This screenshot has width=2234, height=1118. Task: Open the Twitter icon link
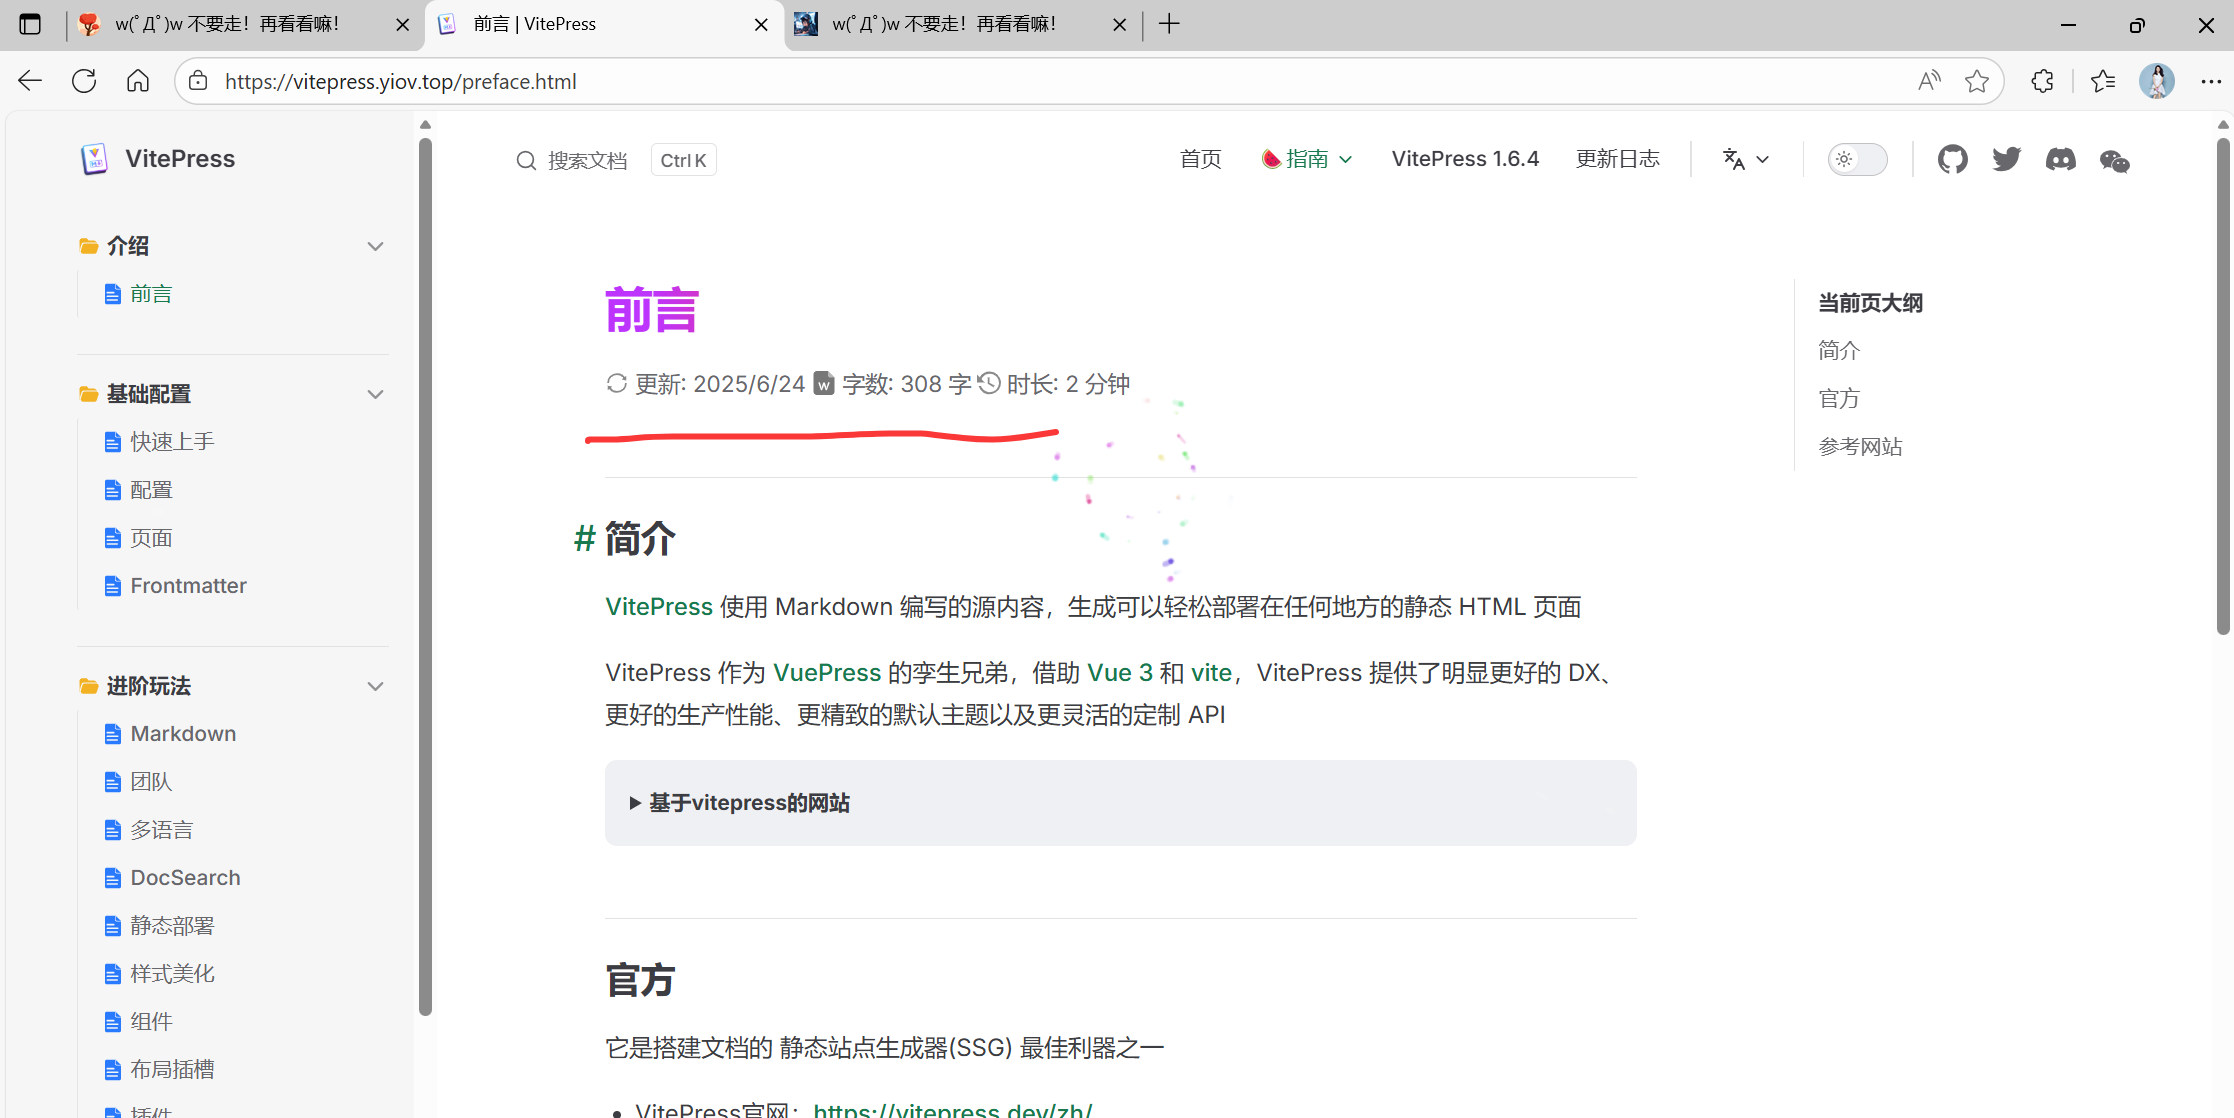pyautogui.click(x=2006, y=159)
